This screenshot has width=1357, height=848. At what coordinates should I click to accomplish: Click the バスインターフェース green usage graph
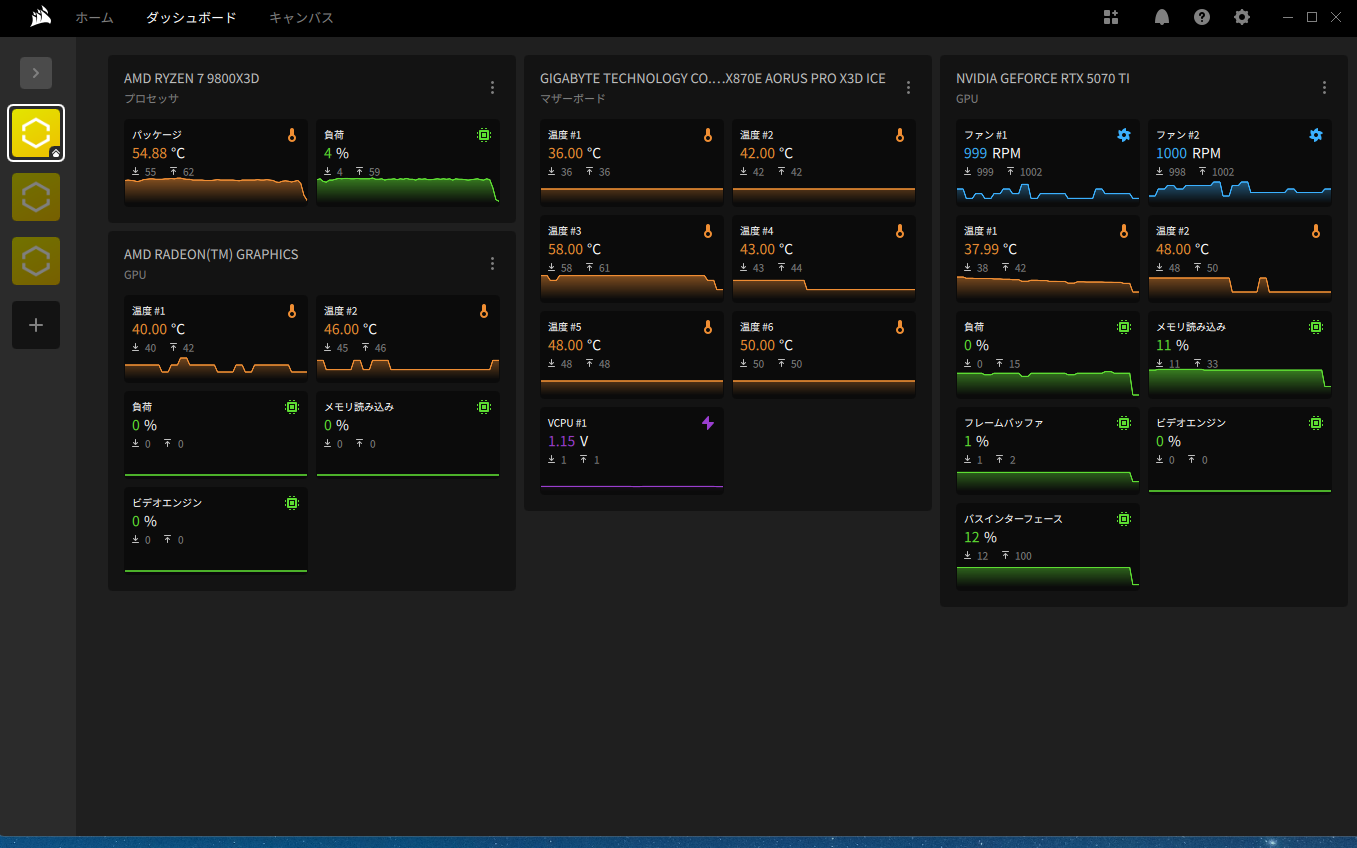(x=1048, y=576)
